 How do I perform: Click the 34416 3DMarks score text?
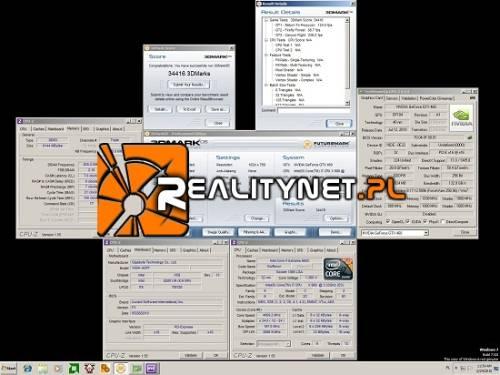[x=189, y=73]
